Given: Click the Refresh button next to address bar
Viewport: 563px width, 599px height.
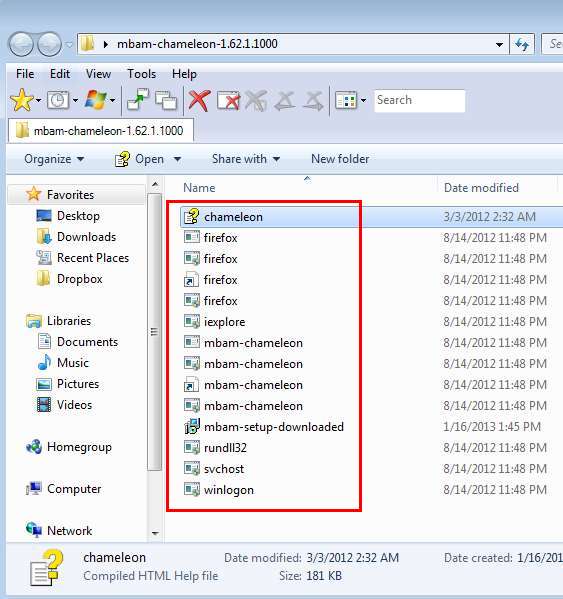Looking at the screenshot, I should click(522, 44).
